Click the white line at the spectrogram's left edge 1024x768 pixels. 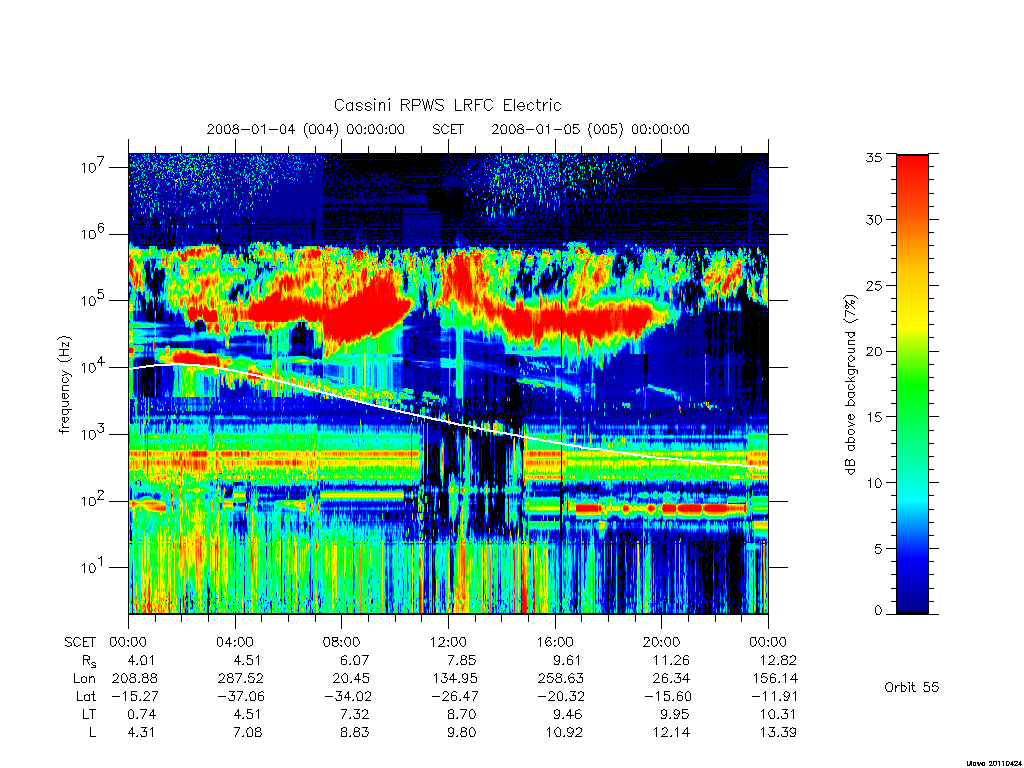133,368
